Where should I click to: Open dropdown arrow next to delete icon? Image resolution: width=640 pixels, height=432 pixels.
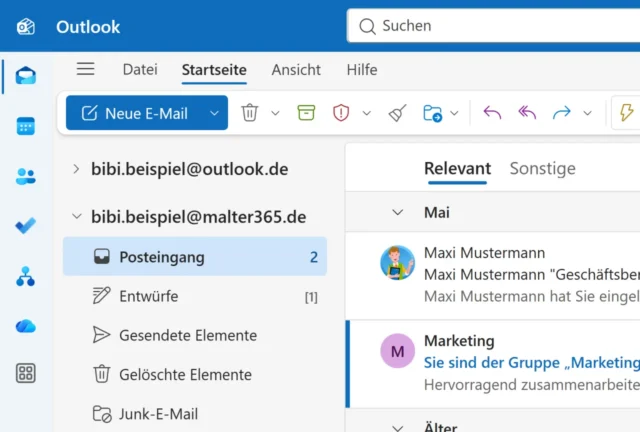pos(276,113)
